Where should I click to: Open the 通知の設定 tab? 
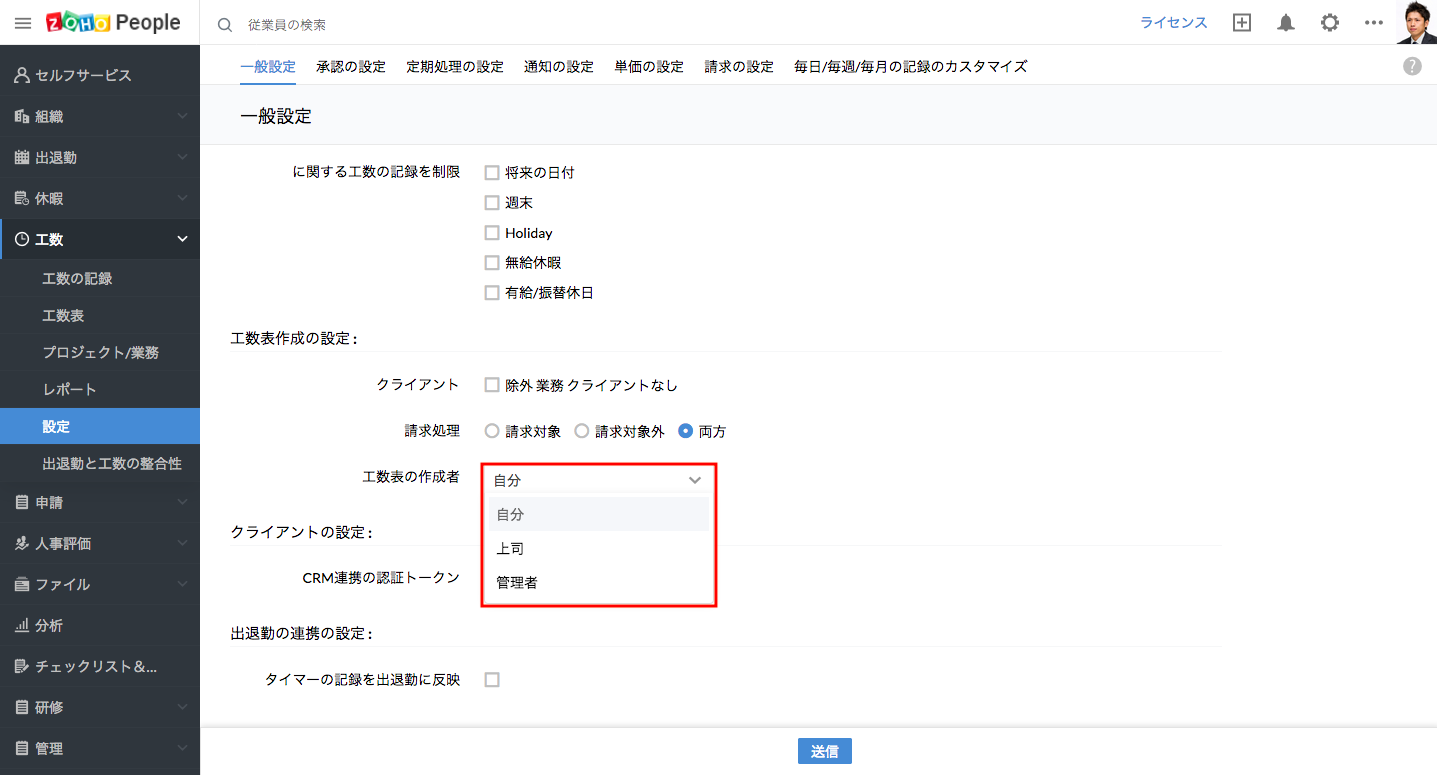[558, 67]
